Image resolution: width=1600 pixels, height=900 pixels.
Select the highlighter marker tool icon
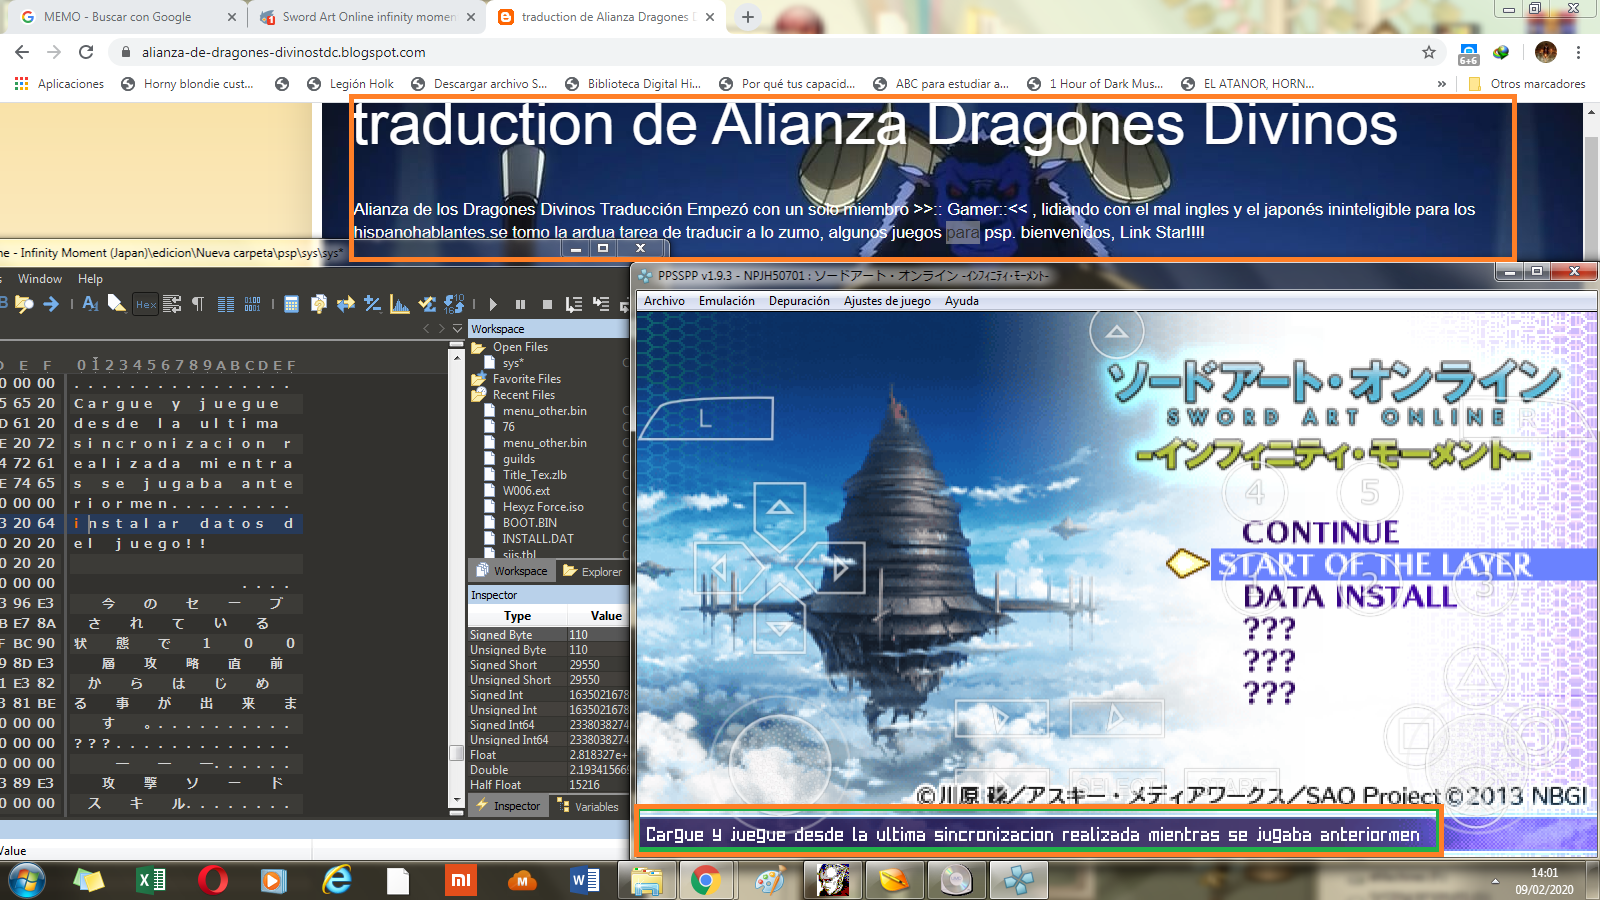(117, 304)
